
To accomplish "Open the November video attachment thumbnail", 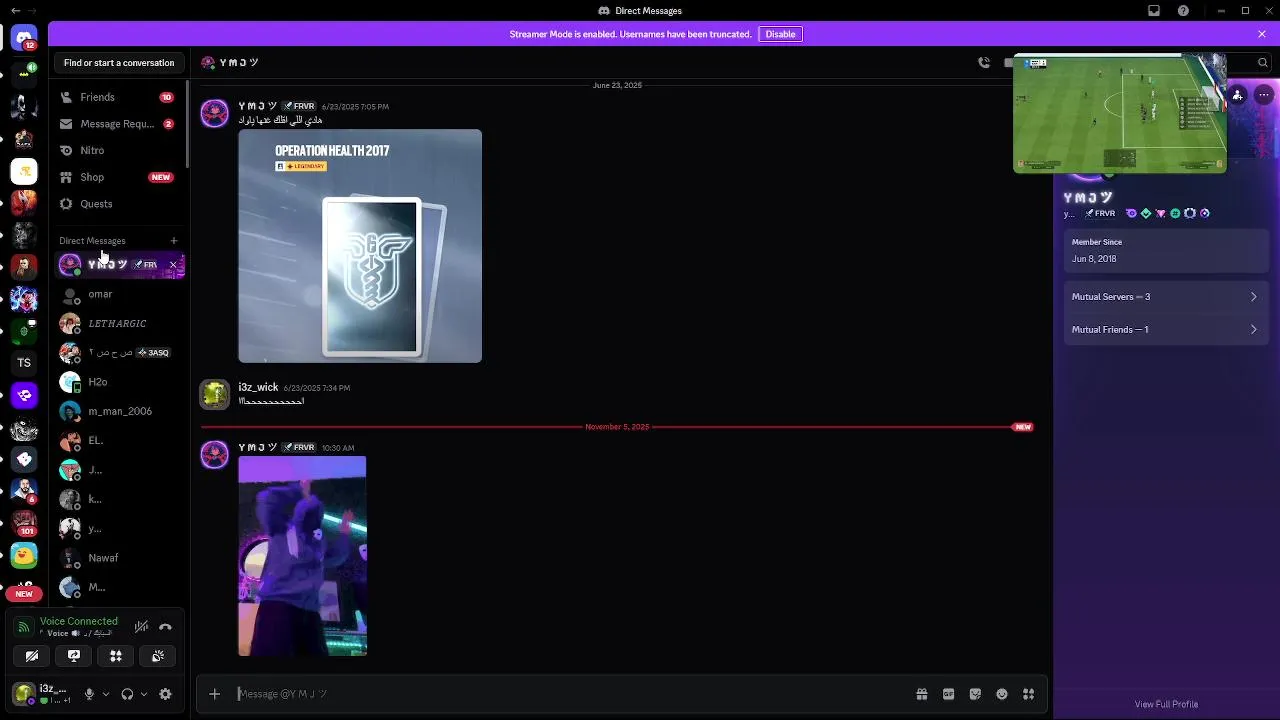I will 302,556.
